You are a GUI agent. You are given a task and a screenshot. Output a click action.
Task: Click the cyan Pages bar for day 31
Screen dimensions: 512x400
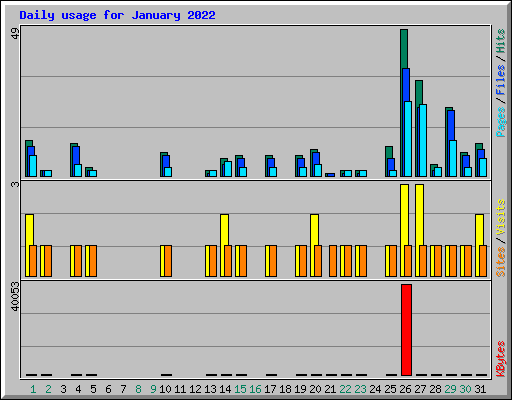483,167
